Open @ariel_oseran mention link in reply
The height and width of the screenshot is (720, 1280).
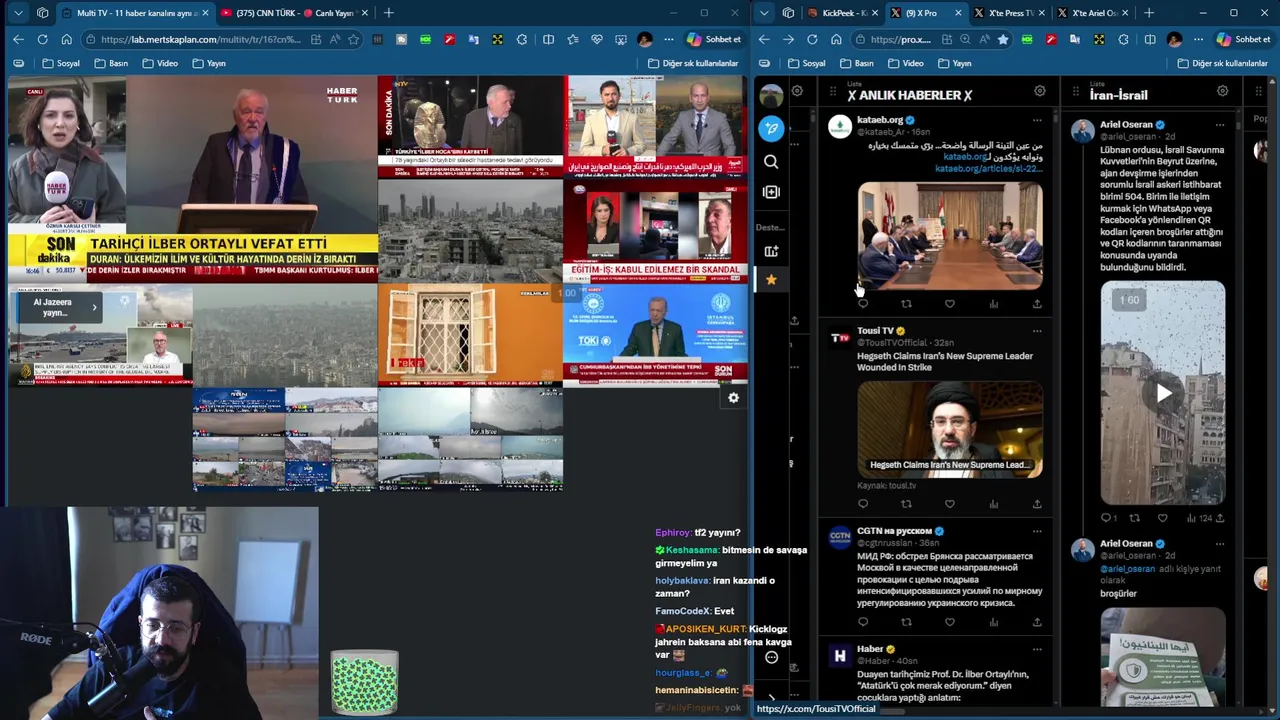(1127, 569)
